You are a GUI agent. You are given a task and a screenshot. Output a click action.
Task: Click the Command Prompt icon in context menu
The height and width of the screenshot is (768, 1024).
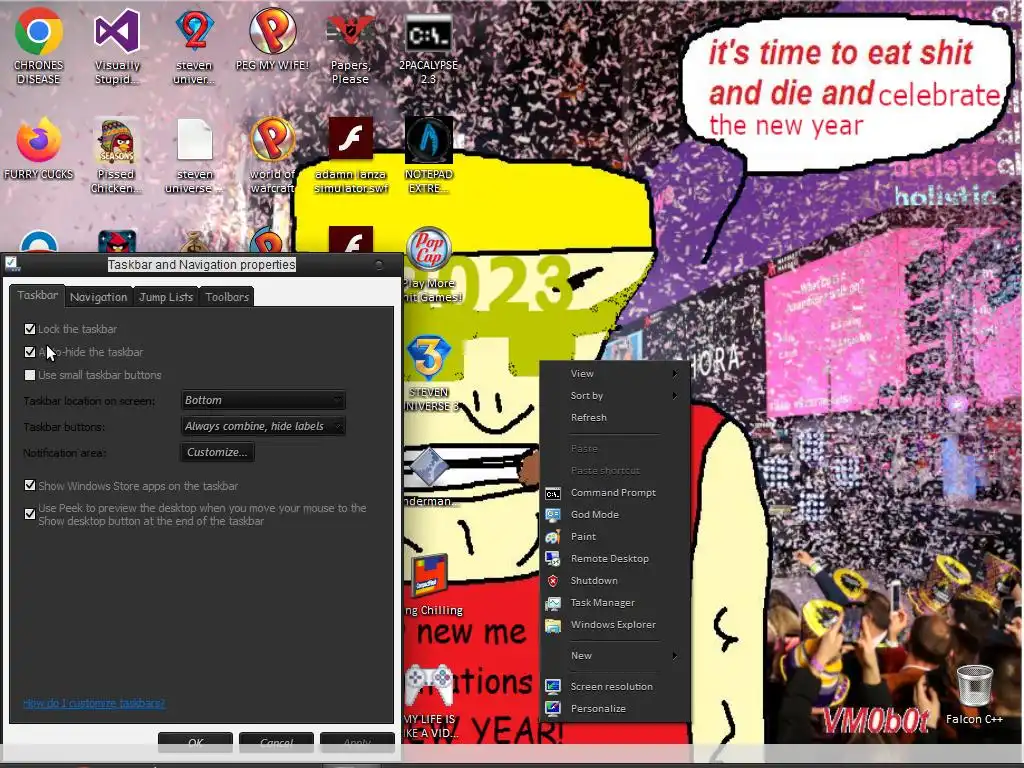tap(552, 493)
